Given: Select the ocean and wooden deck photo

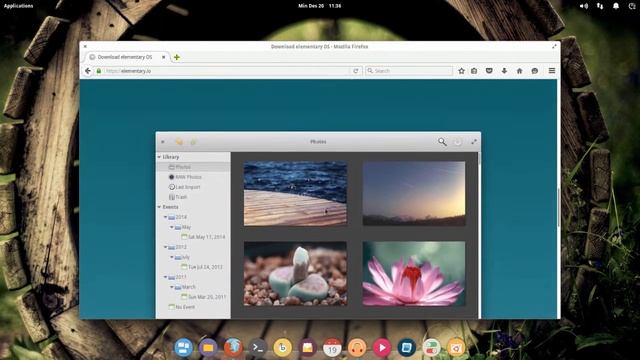Looking at the screenshot, I should [295, 193].
